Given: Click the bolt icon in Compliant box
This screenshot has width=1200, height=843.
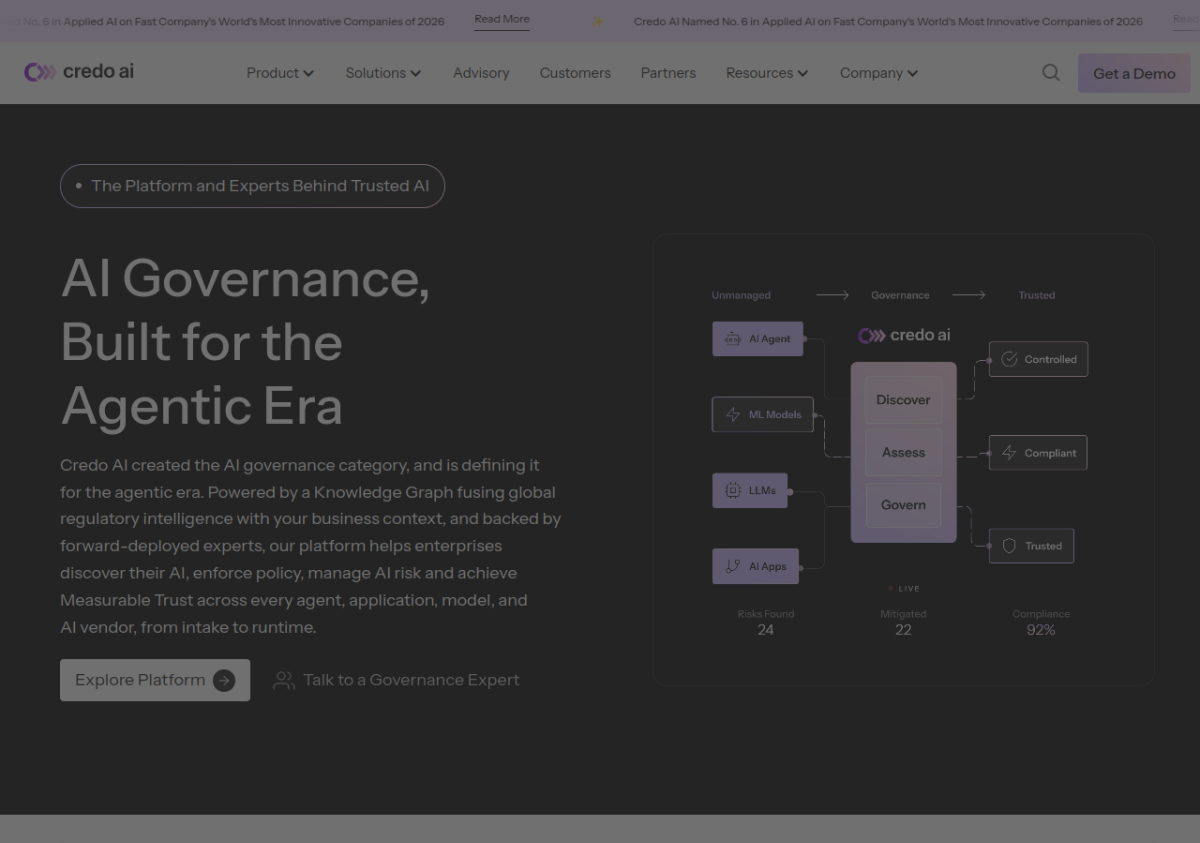Looking at the screenshot, I should click(1009, 453).
